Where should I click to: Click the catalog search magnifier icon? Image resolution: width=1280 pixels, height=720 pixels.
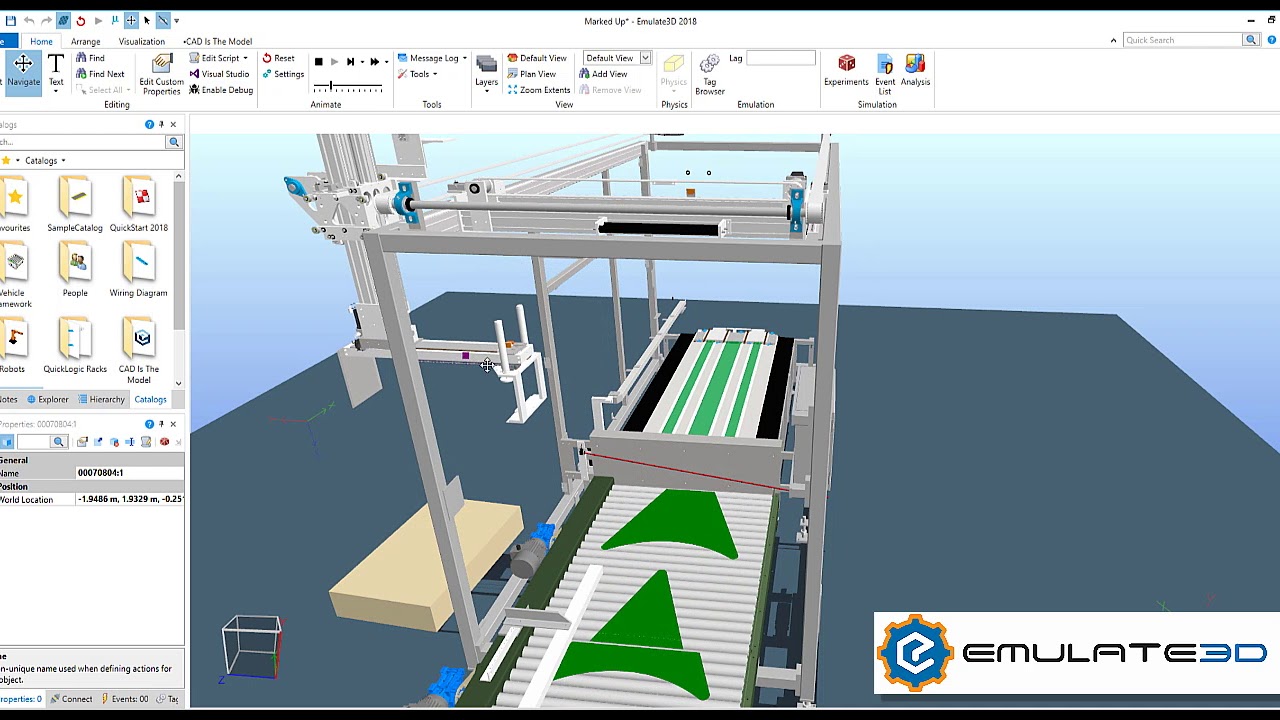click(x=174, y=142)
